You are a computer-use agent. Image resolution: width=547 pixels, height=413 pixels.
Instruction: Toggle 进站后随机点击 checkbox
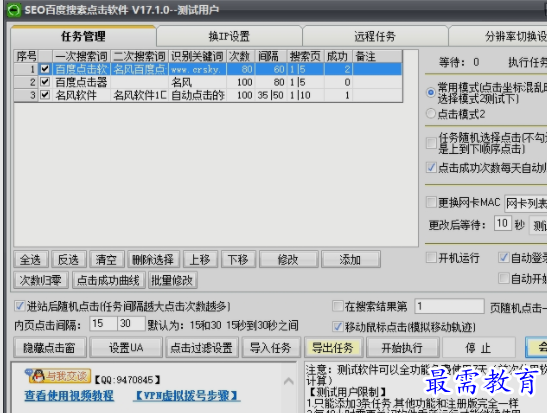(x=20, y=306)
